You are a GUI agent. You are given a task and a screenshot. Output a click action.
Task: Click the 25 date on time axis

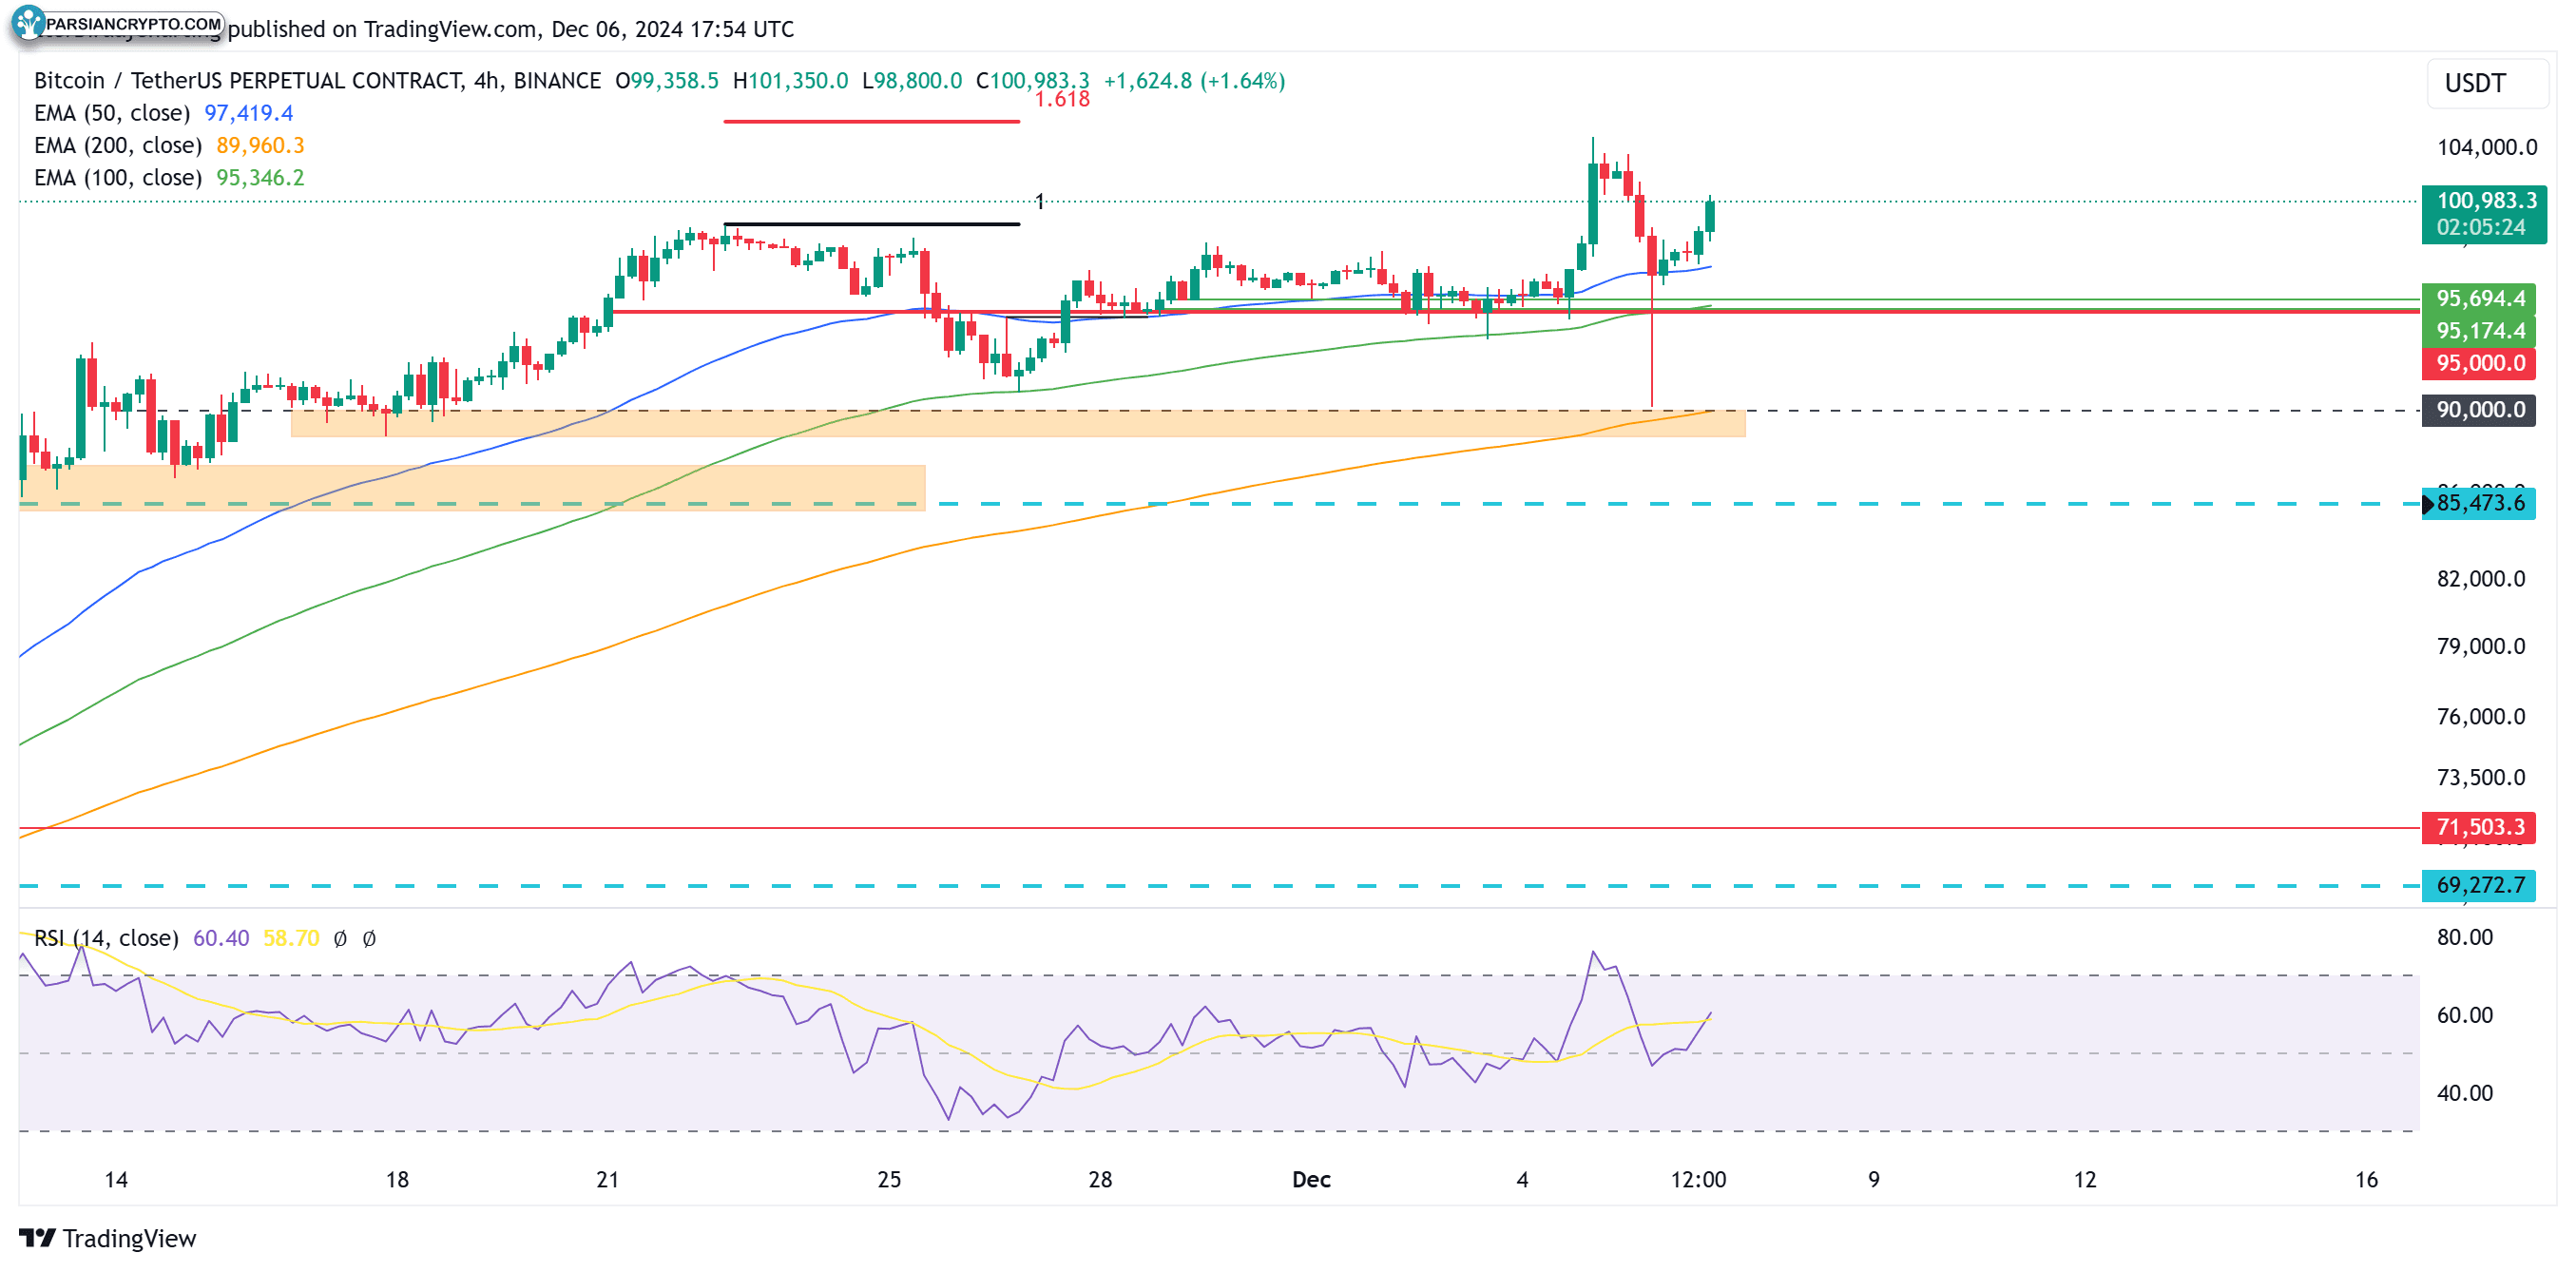[x=889, y=1179]
